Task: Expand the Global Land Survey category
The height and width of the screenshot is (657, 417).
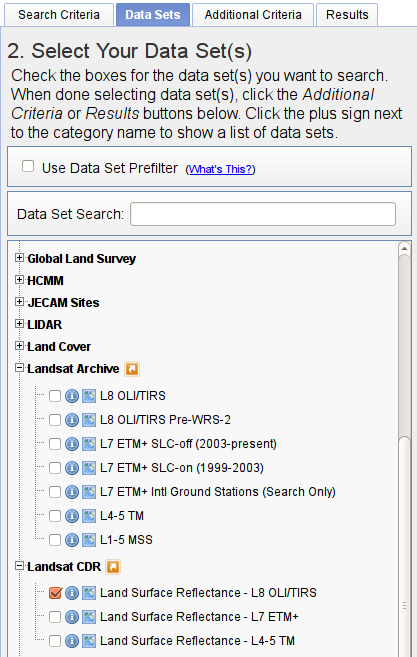Action: [x=19, y=258]
